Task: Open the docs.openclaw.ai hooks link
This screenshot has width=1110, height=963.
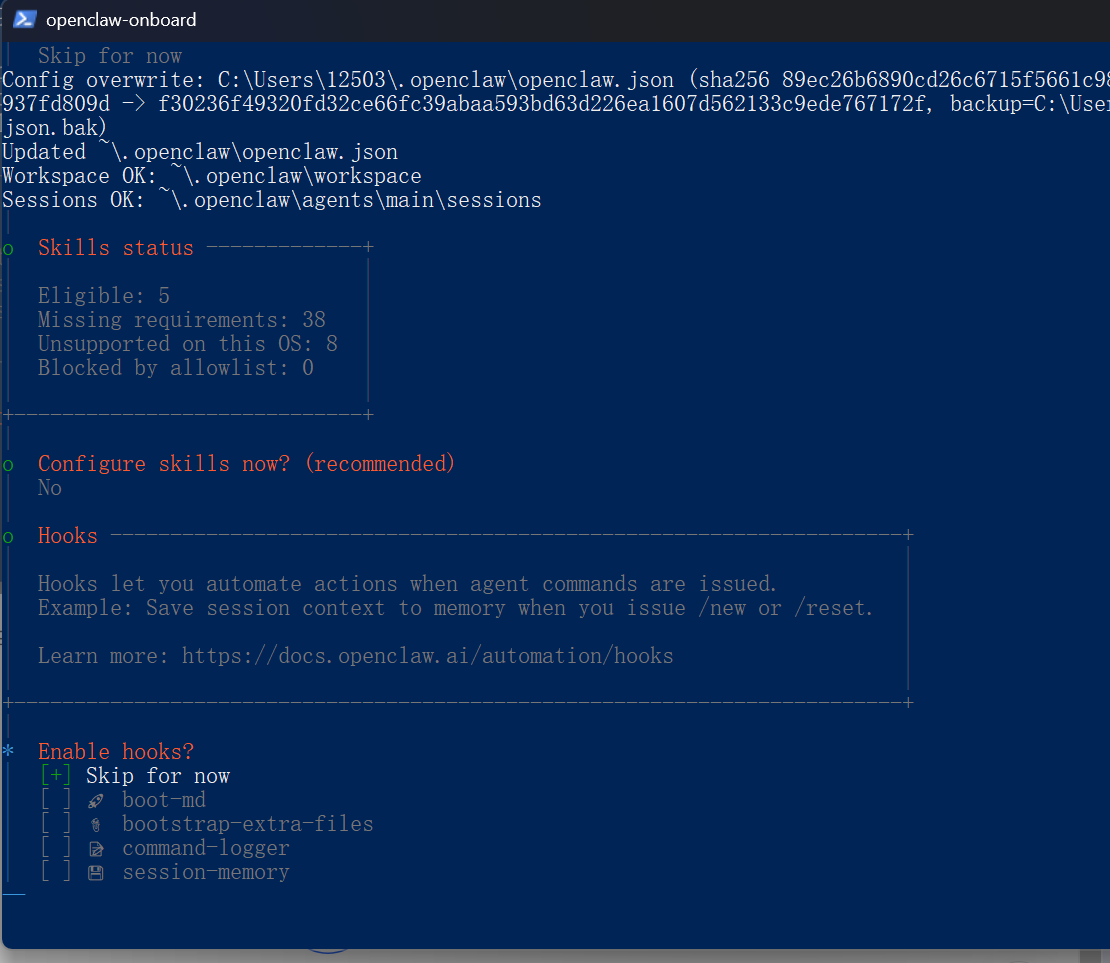Action: 427,656
